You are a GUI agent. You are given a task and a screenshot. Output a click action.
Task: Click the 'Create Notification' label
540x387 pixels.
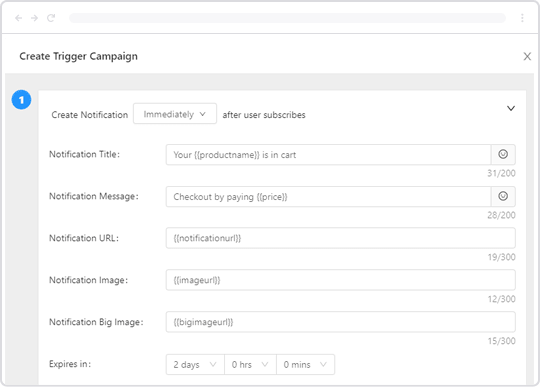(x=90, y=115)
